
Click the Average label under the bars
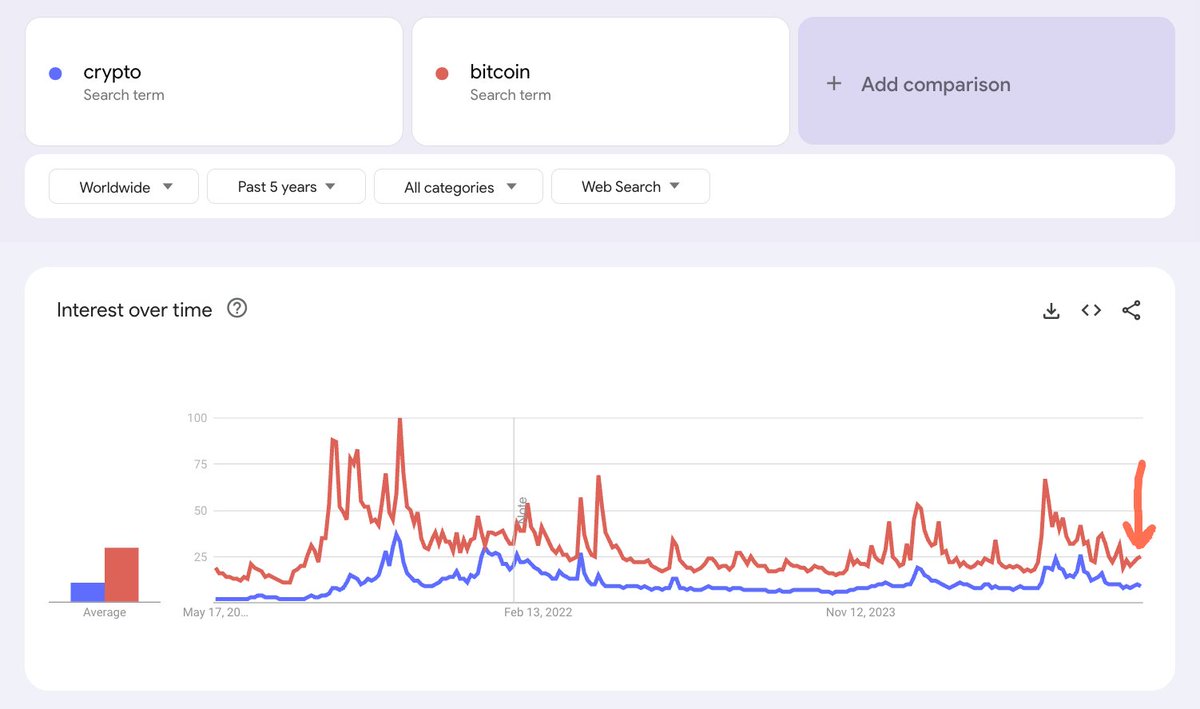pyautogui.click(x=104, y=612)
